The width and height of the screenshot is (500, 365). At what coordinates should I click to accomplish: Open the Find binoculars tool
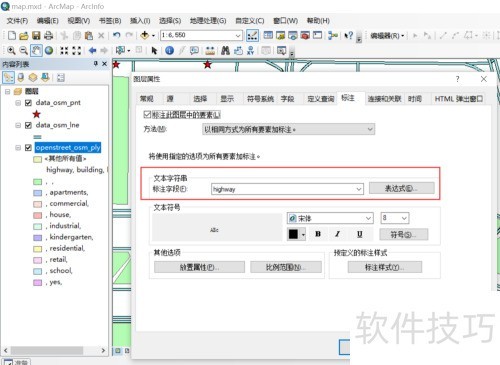(x=225, y=51)
